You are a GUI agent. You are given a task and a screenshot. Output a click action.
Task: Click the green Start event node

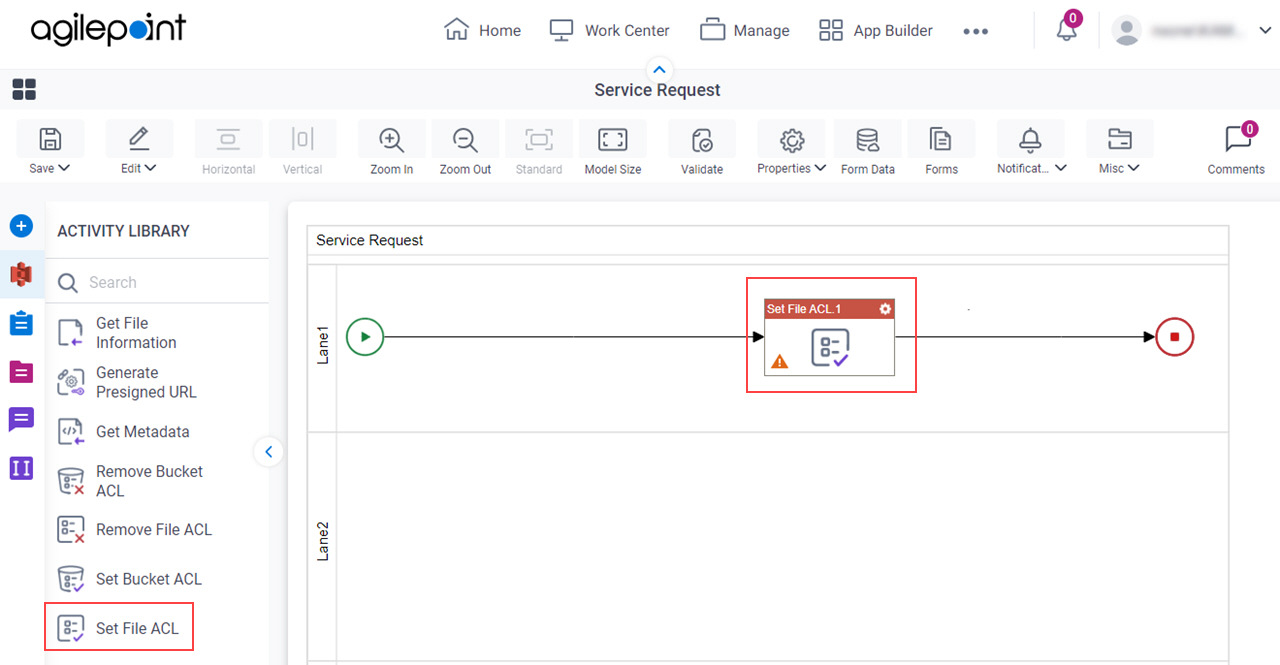[x=365, y=337]
